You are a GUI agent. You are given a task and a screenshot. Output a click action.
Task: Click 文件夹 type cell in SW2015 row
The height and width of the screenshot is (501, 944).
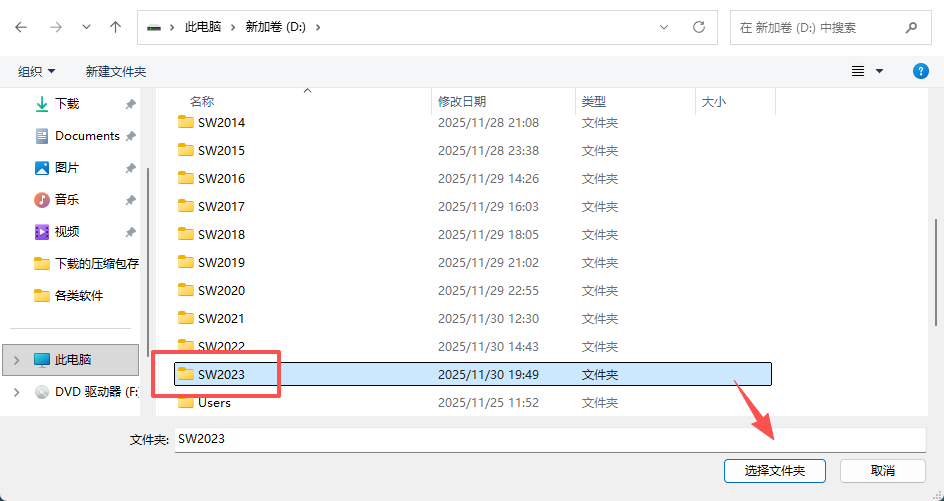[600, 151]
